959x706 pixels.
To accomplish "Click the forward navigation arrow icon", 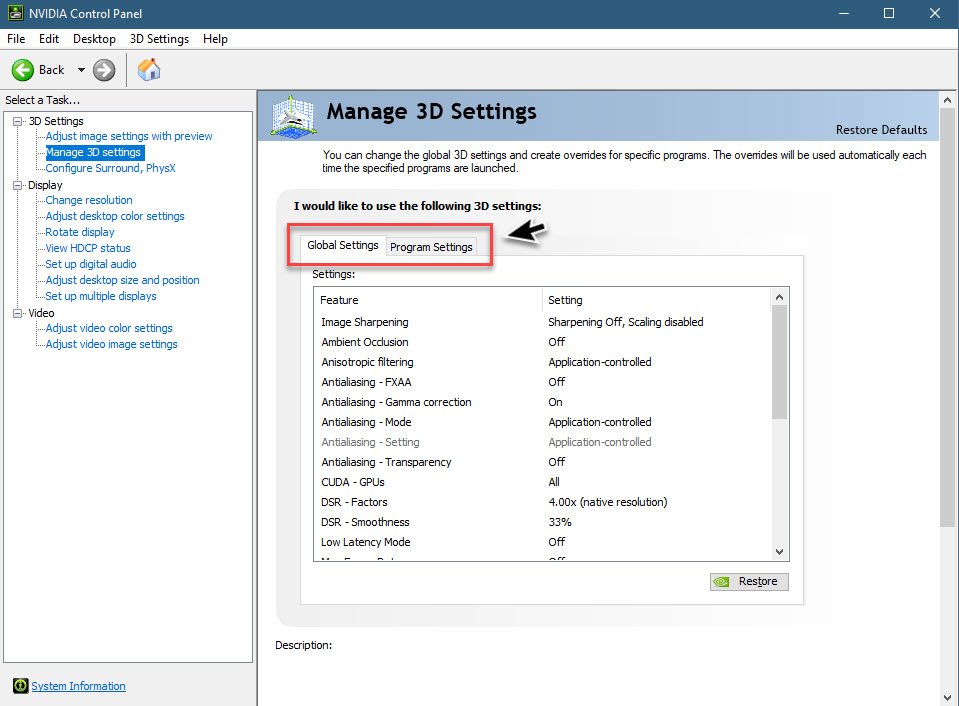I will (x=104, y=70).
